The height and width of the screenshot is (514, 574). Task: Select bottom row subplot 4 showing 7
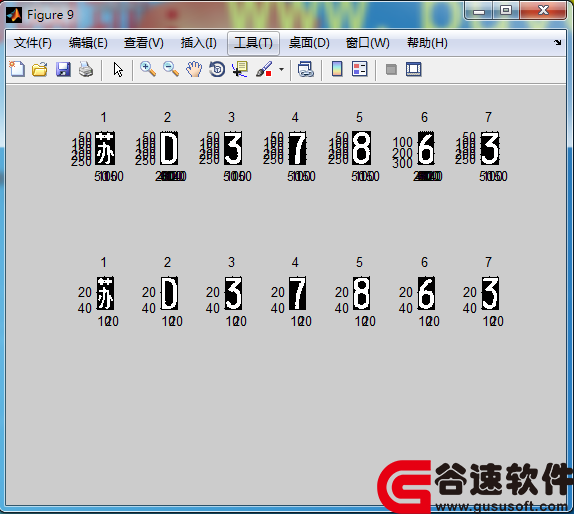pyautogui.click(x=297, y=293)
